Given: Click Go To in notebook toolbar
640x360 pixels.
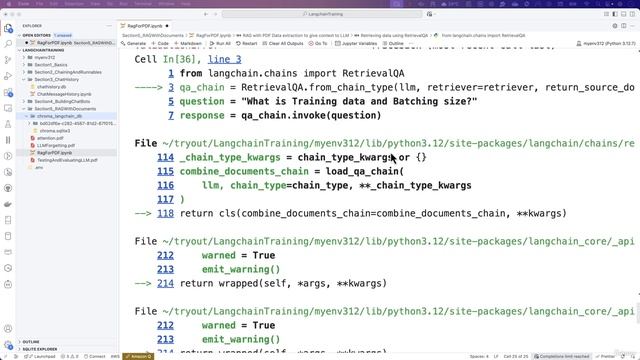Looking at the screenshot, I should 318,43.
